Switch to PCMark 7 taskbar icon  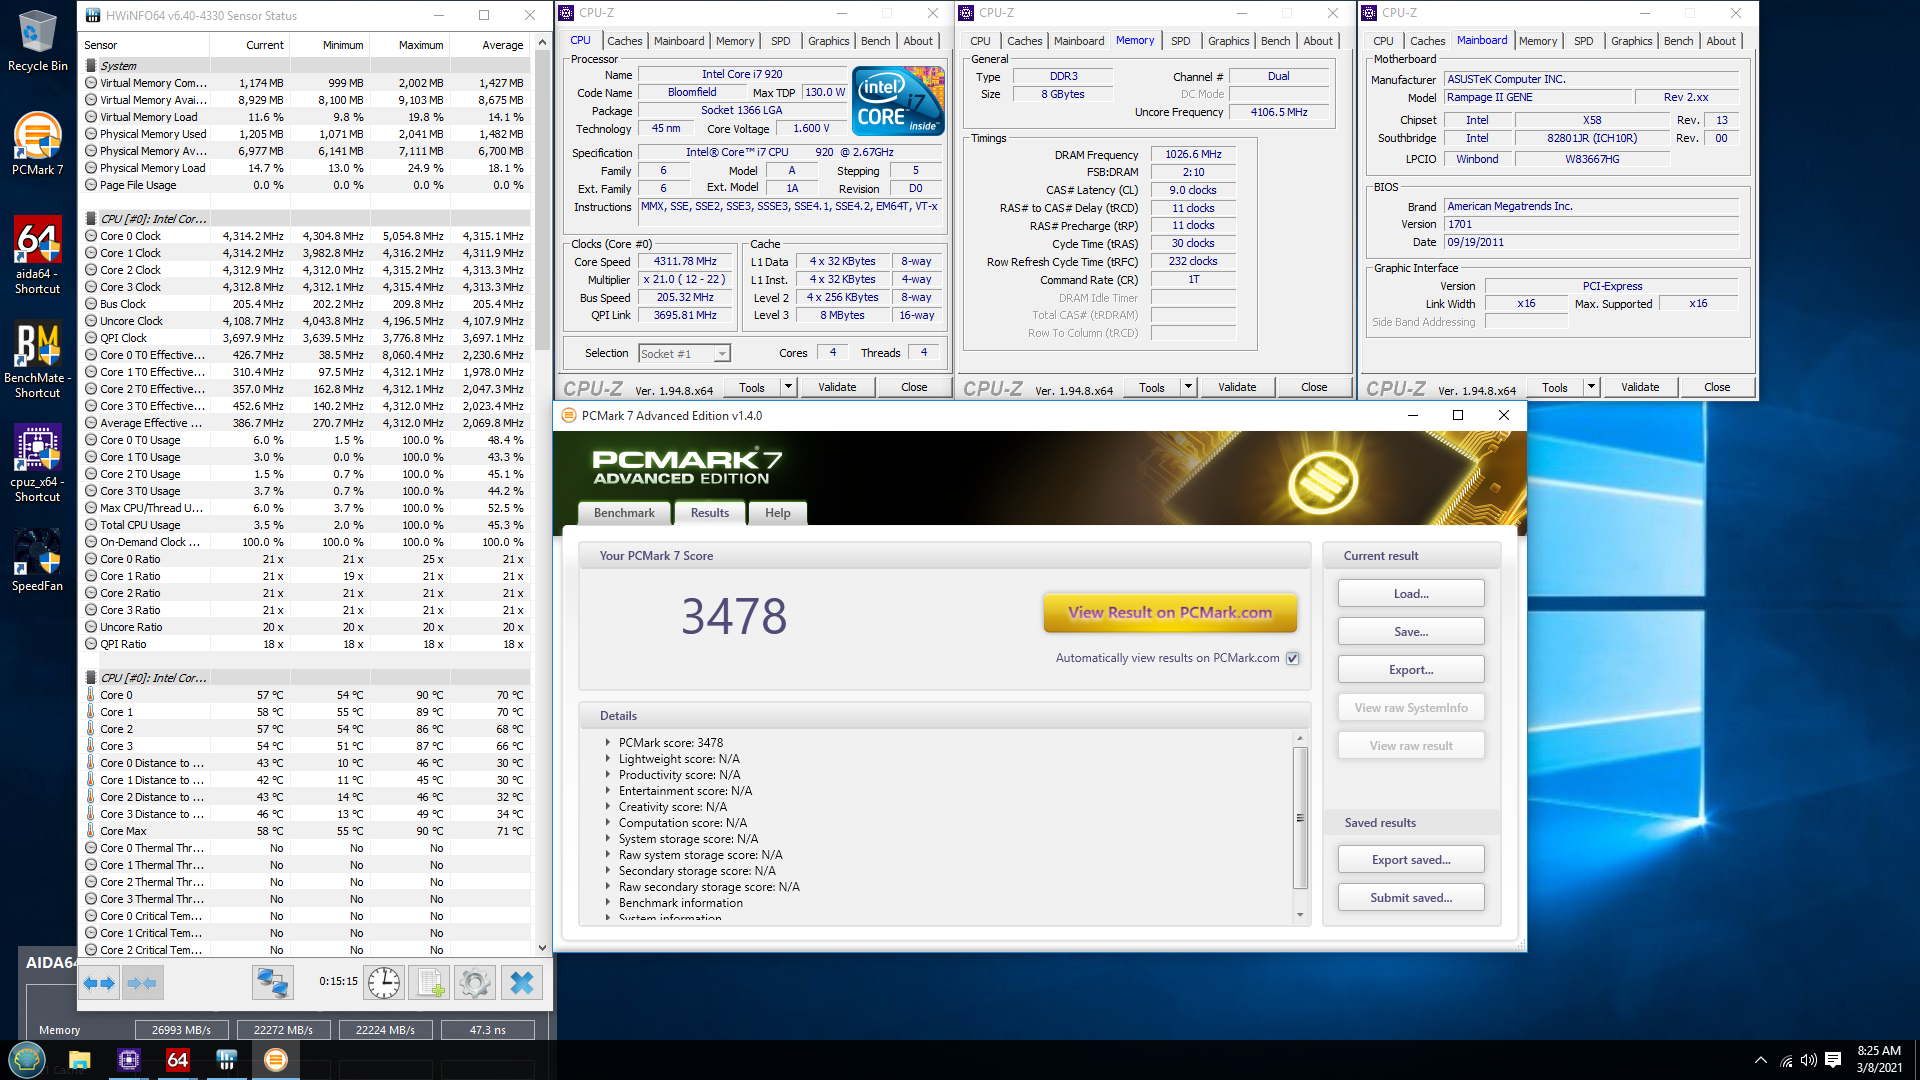coord(276,1060)
